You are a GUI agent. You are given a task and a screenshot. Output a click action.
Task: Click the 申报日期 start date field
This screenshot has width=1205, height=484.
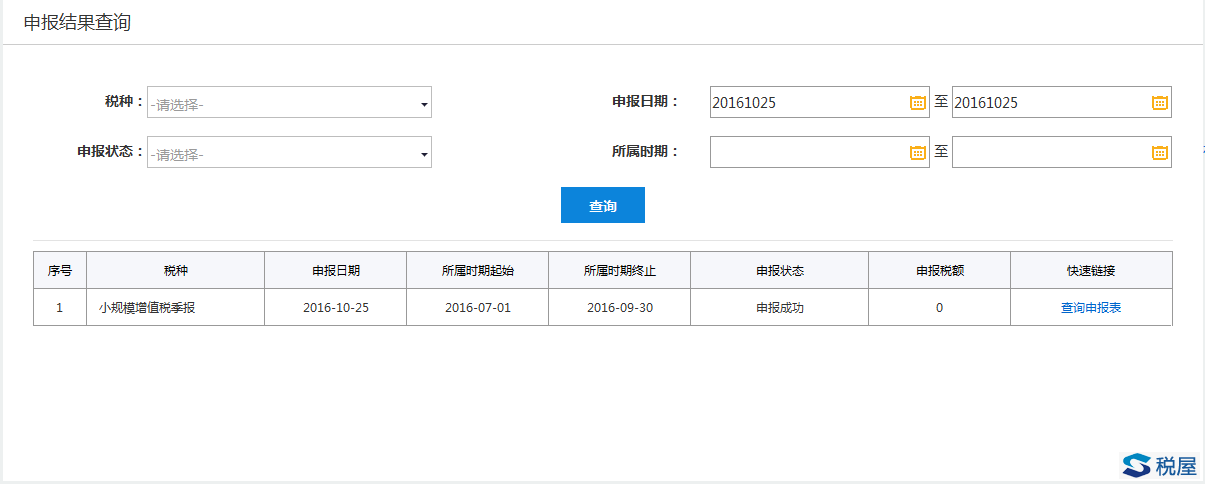[x=805, y=102]
